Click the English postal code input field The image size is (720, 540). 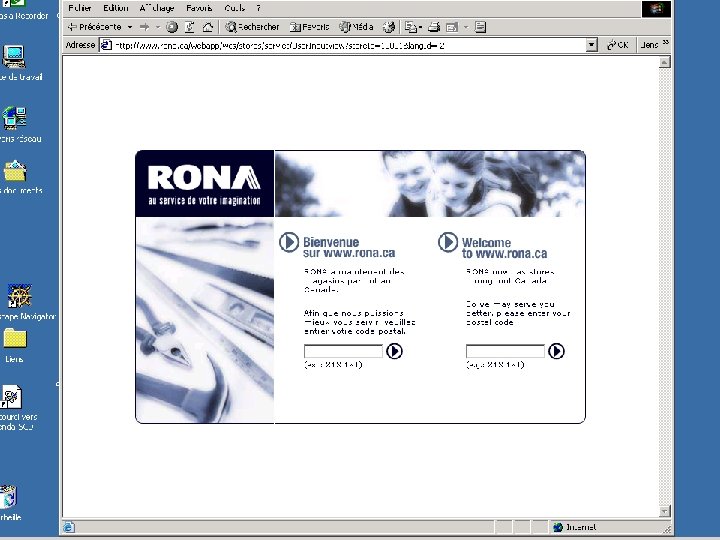pos(505,351)
